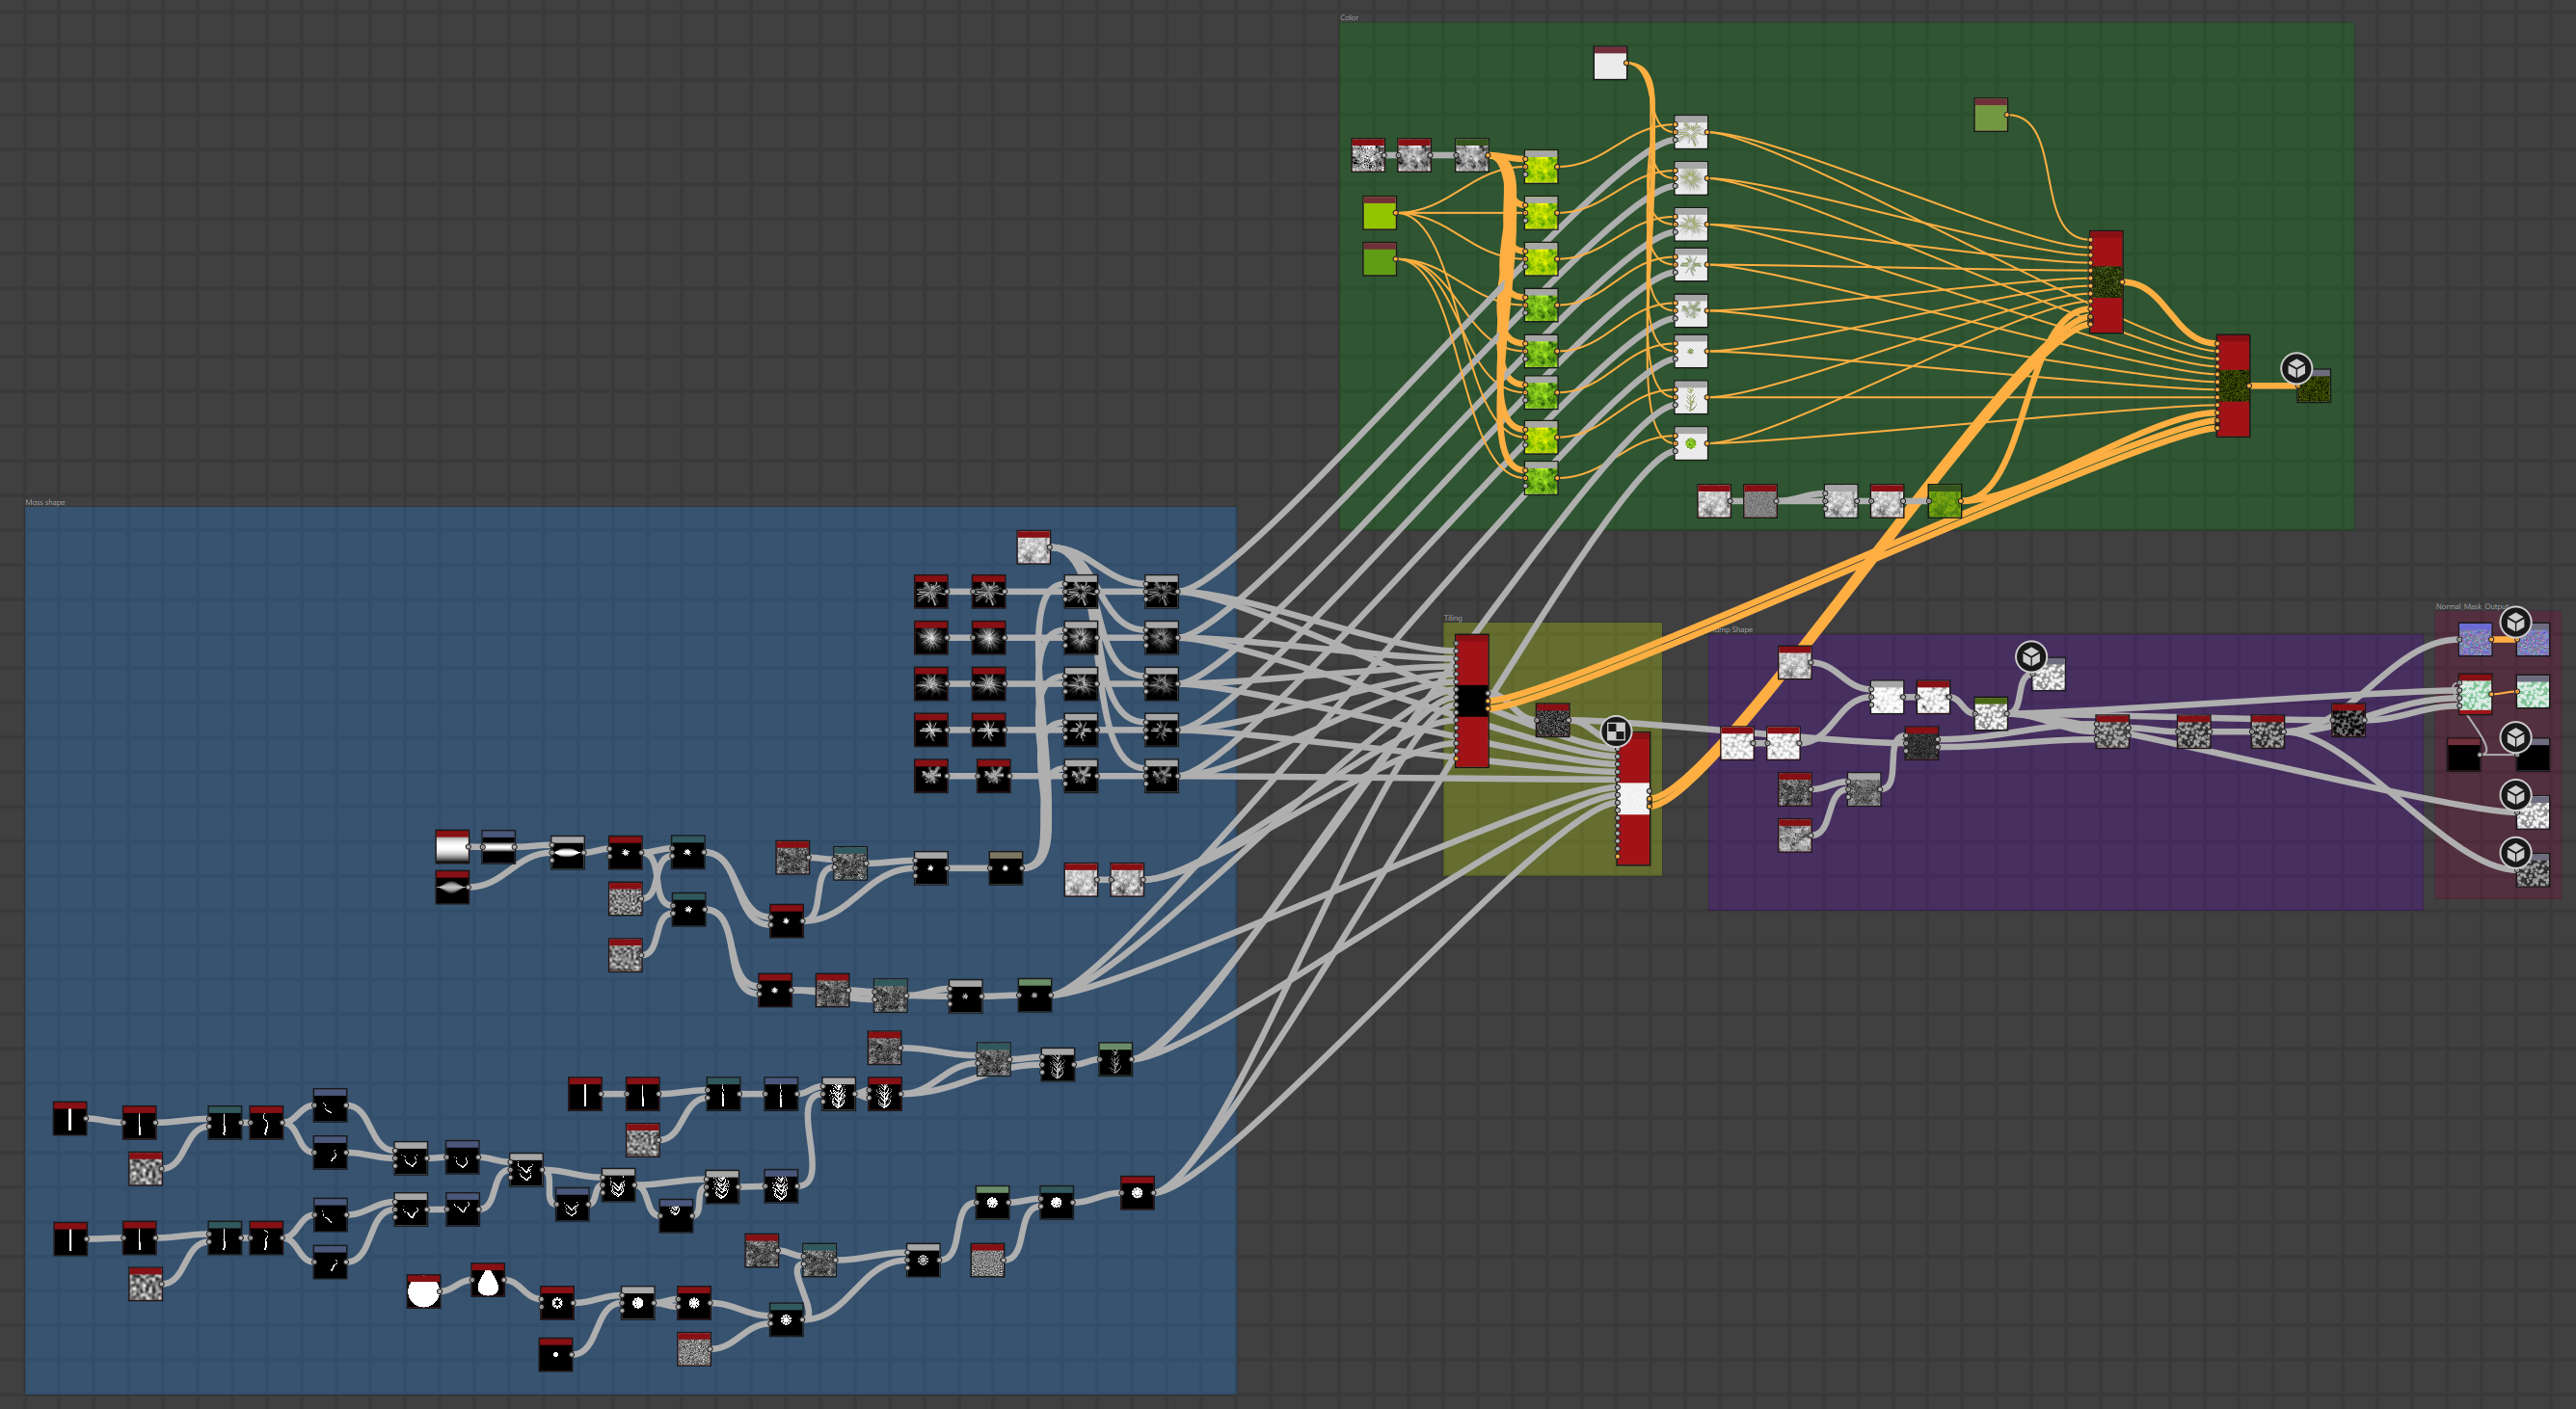
Task: Select the white circle shape node
Action: 423,1291
